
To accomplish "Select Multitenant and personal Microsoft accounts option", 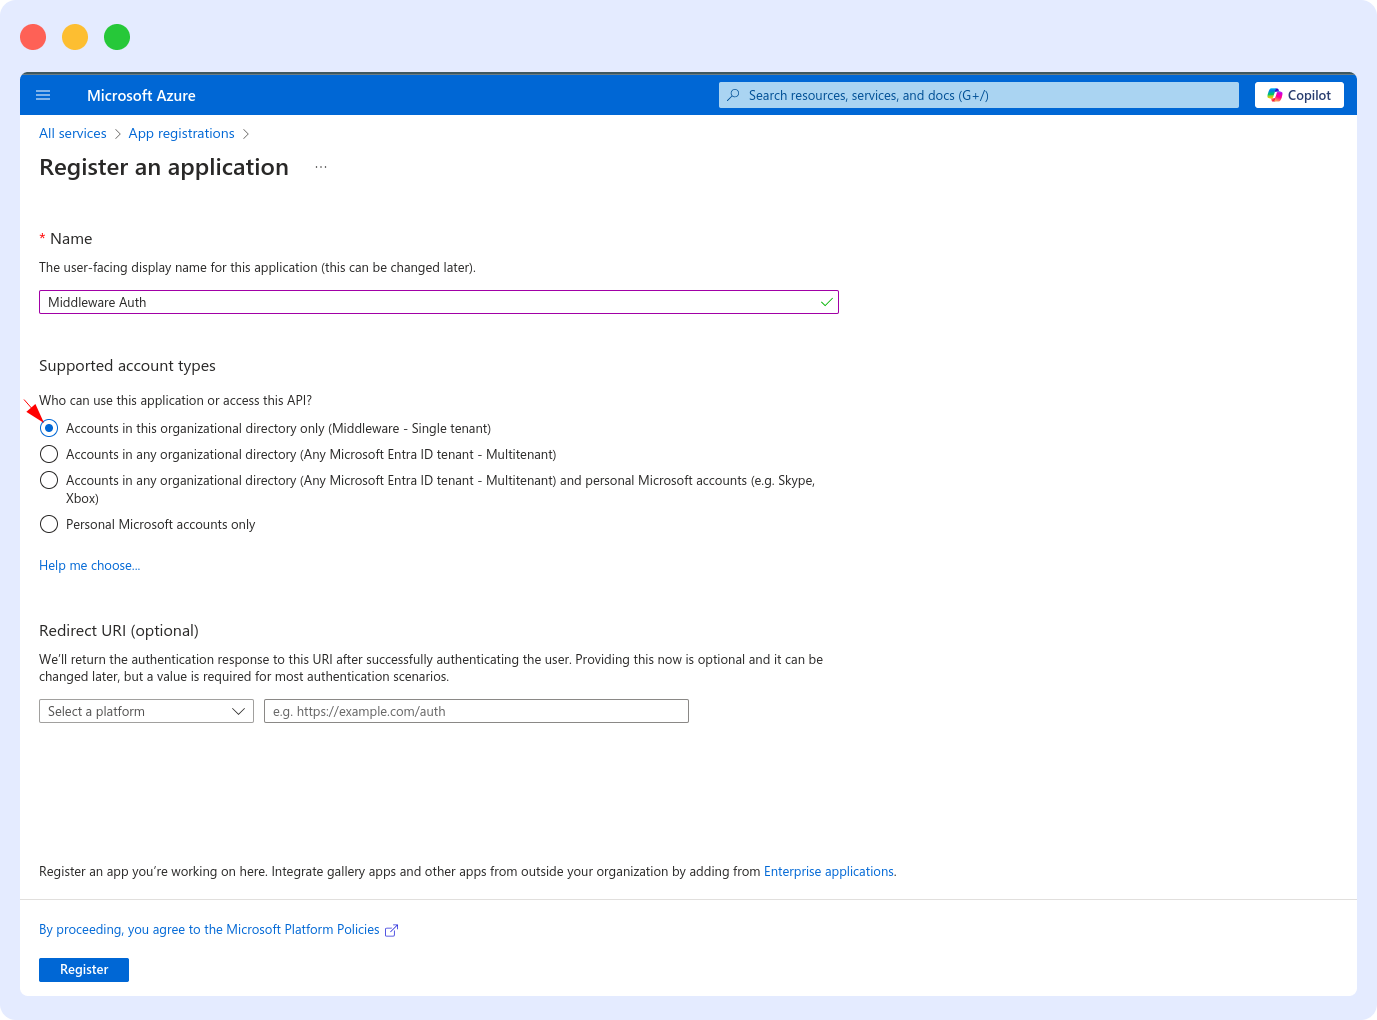I will (x=48, y=479).
